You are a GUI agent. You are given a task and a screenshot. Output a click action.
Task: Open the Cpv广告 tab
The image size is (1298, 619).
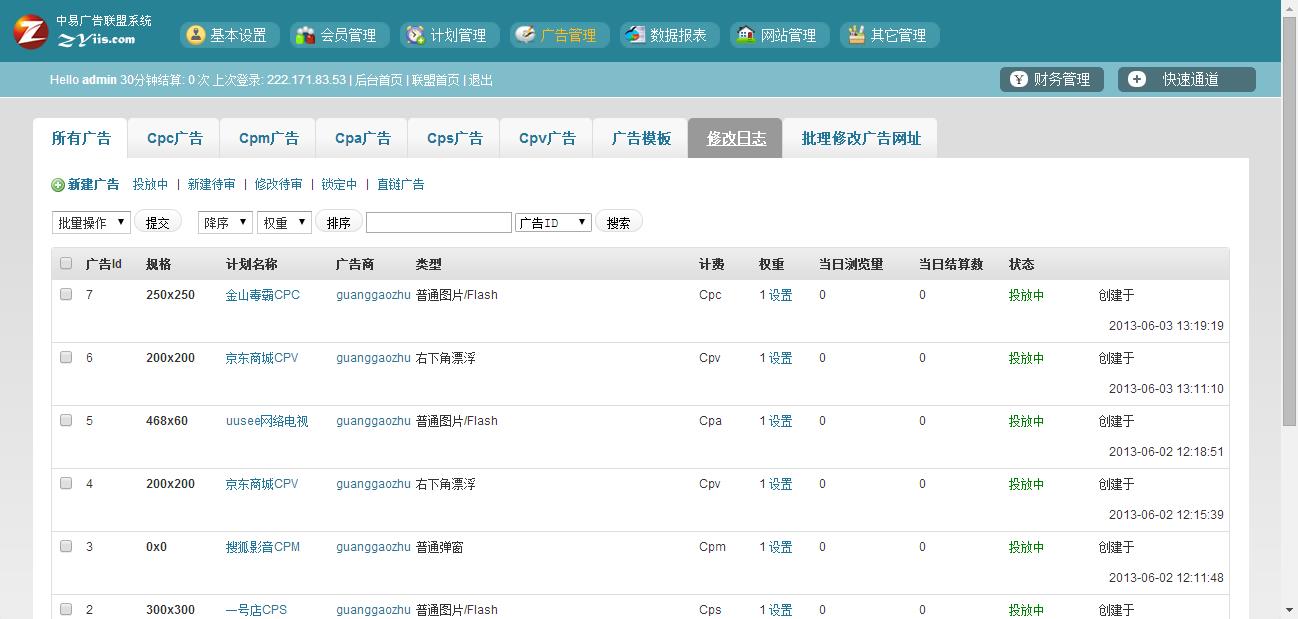547,138
